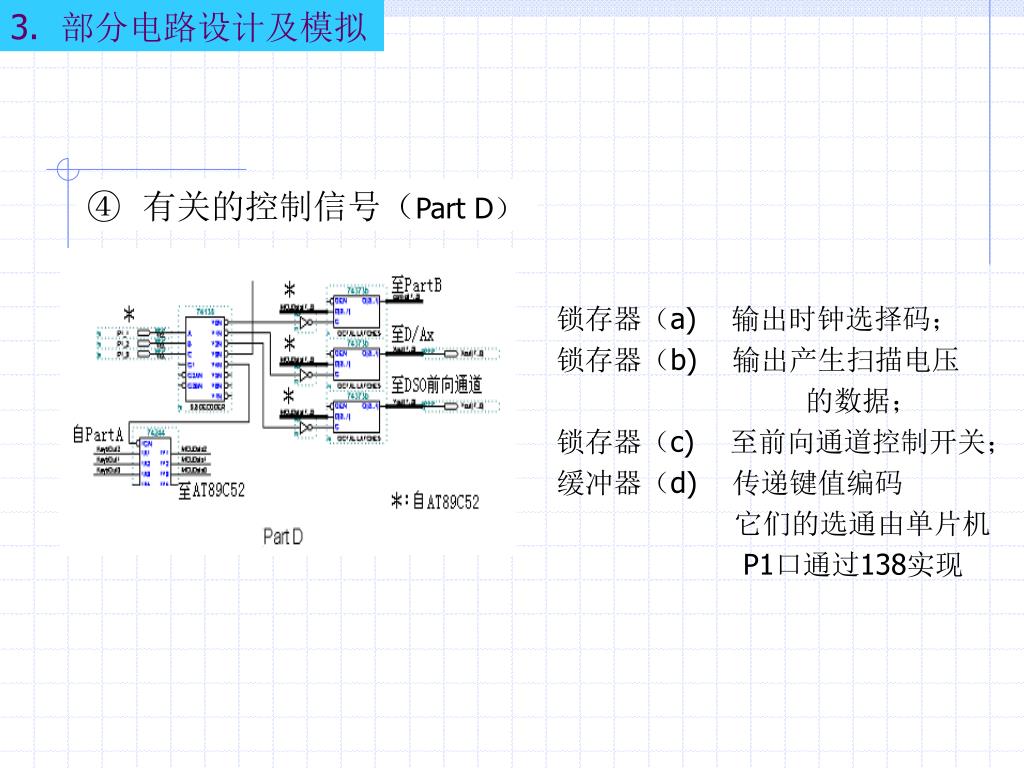Viewport: 1024px width, 768px height.
Task: Click the text "的数据;"
Action: click(854, 400)
